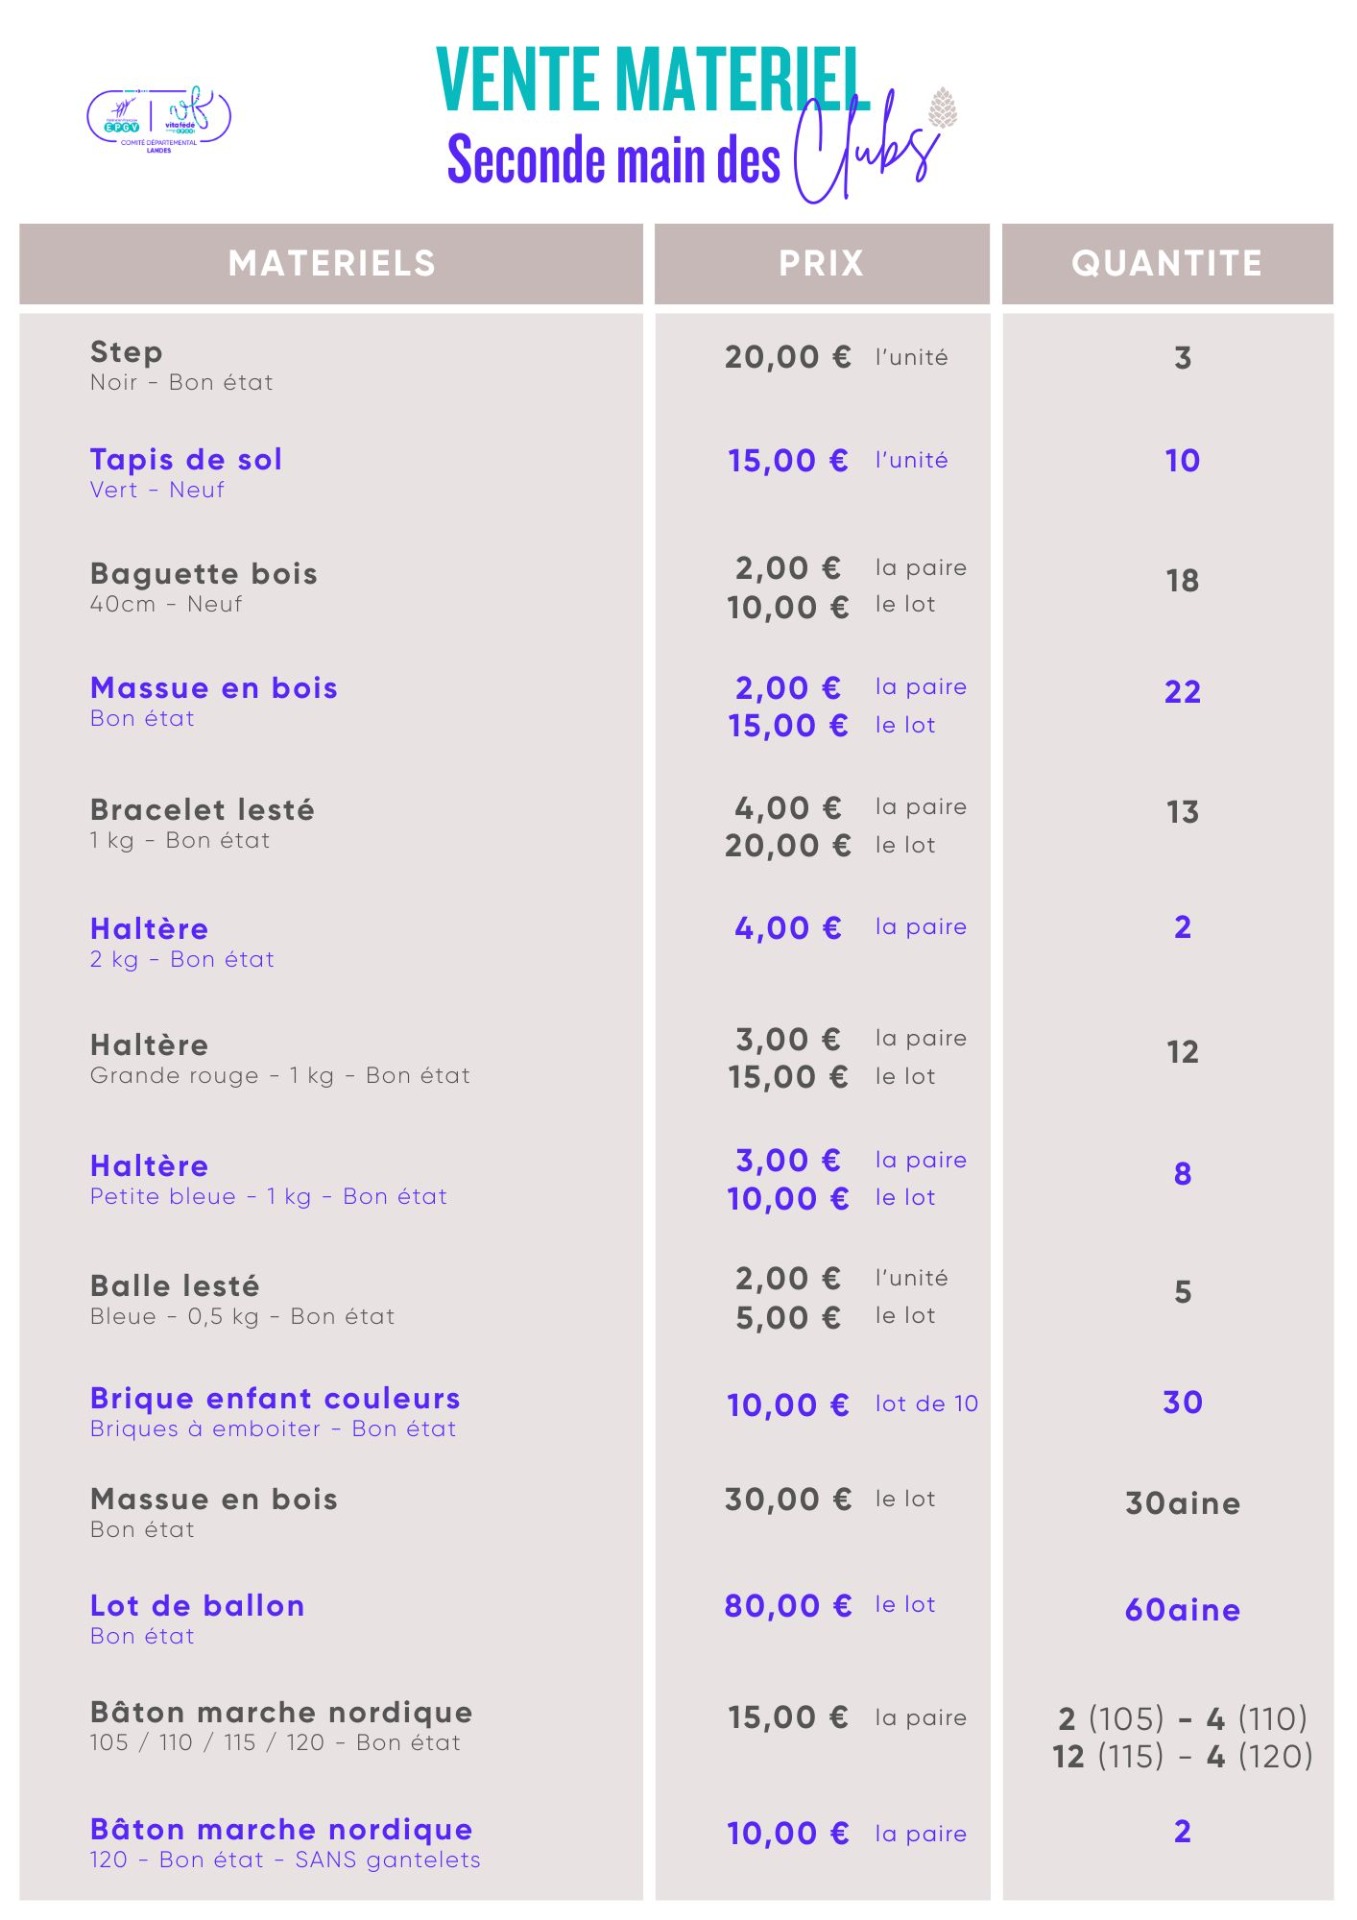Image resolution: width=1357 pixels, height=1920 pixels.
Task: Select the QUANTITE column header
Action: tap(1167, 263)
